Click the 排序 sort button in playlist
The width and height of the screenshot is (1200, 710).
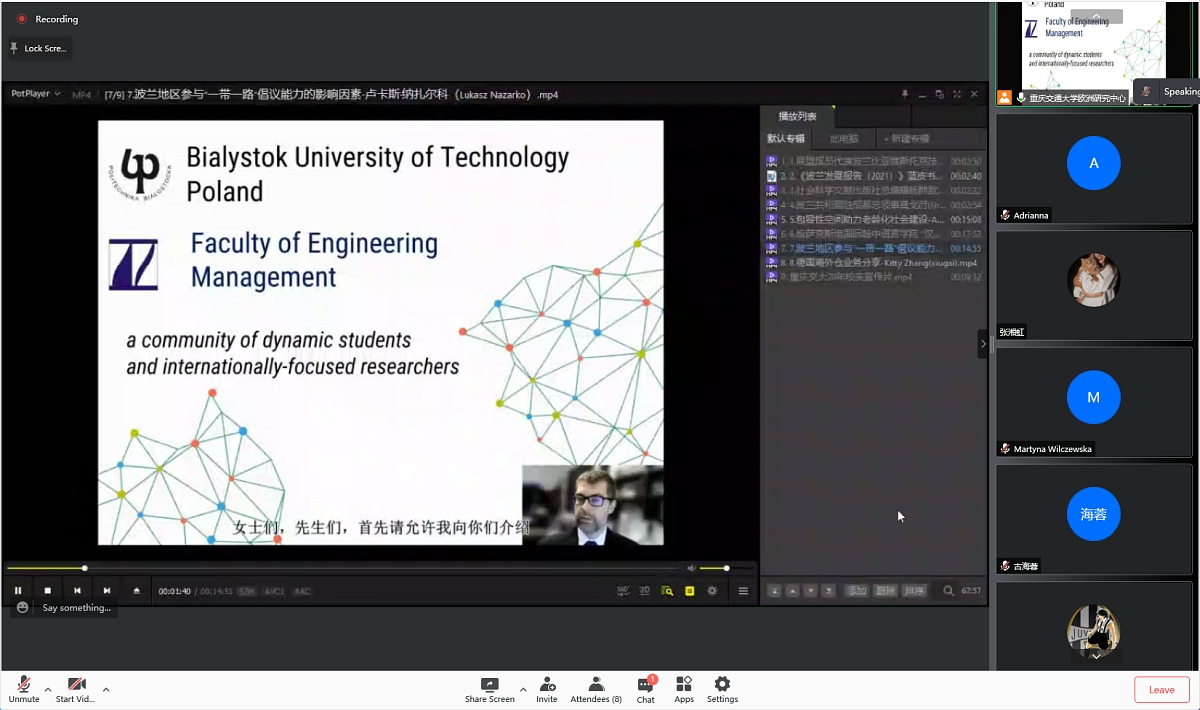[x=914, y=591]
